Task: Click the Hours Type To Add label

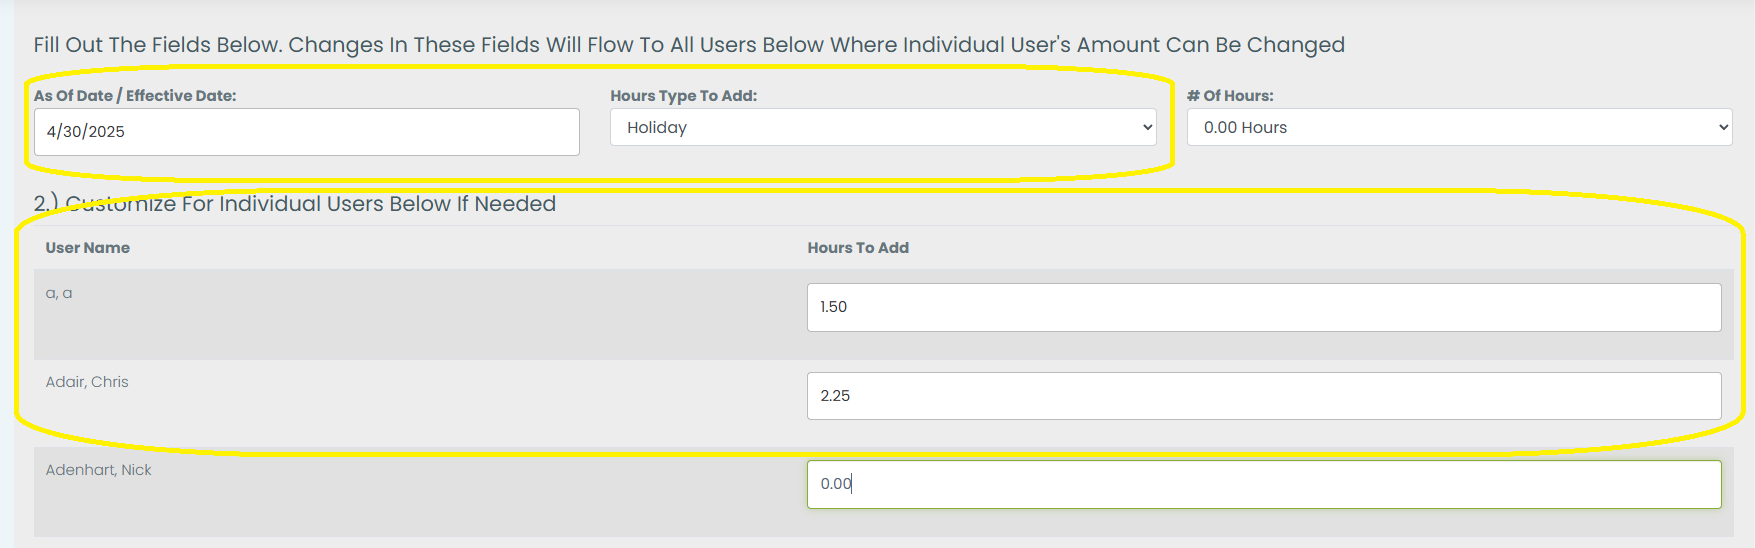Action: pyautogui.click(x=684, y=96)
